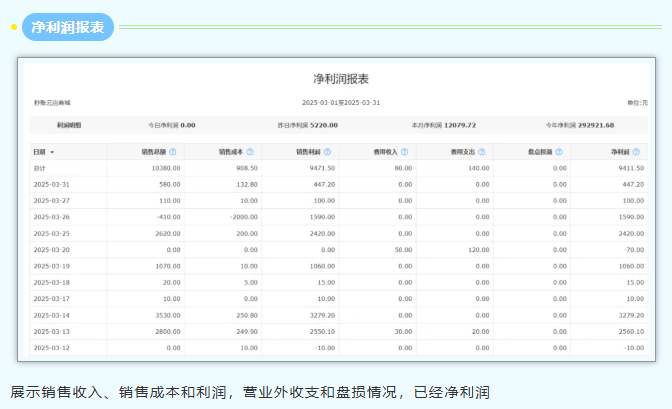
Task: Open the 2025-03-01至2025-03-31 date range selector
Action: pos(340,103)
